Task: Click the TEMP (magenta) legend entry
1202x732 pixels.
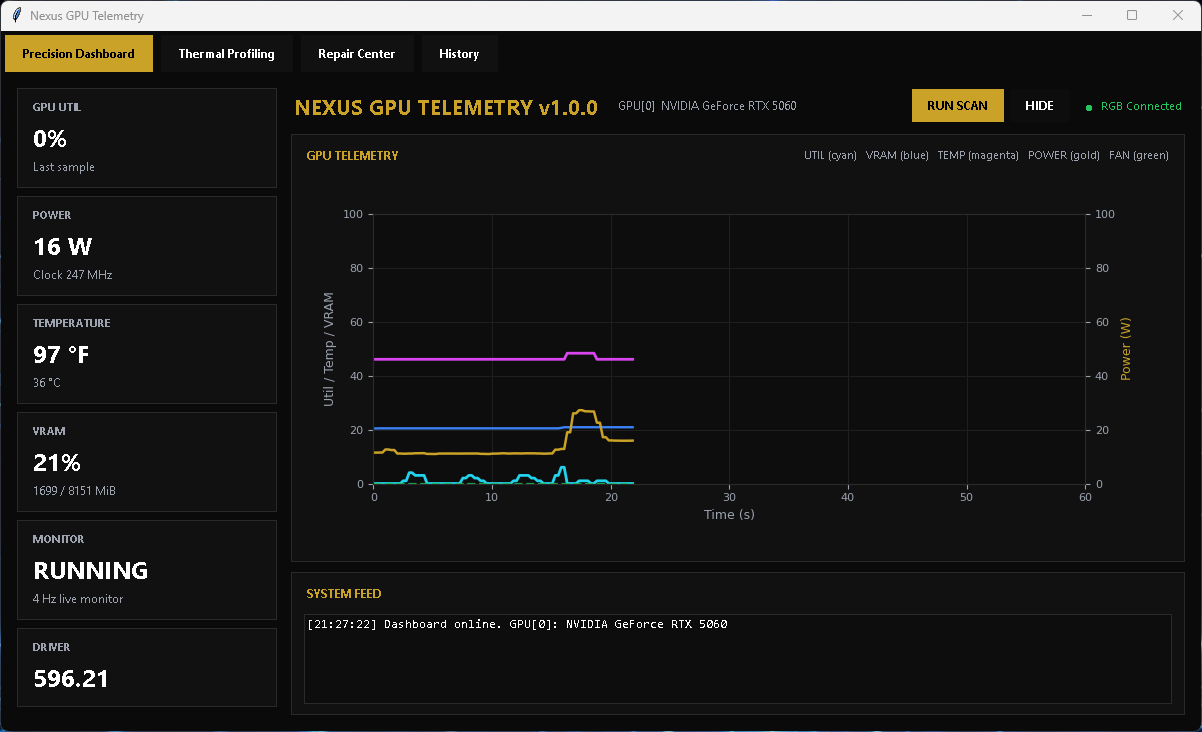Action: pyautogui.click(x=978, y=155)
